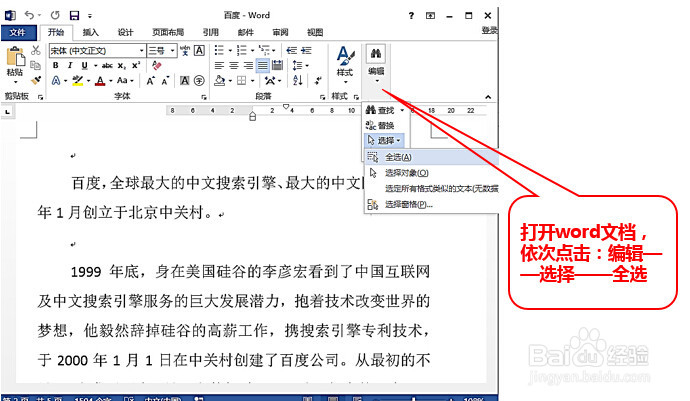
Task: Click the Editing (编辑) binoculars button
Action: pos(376,64)
